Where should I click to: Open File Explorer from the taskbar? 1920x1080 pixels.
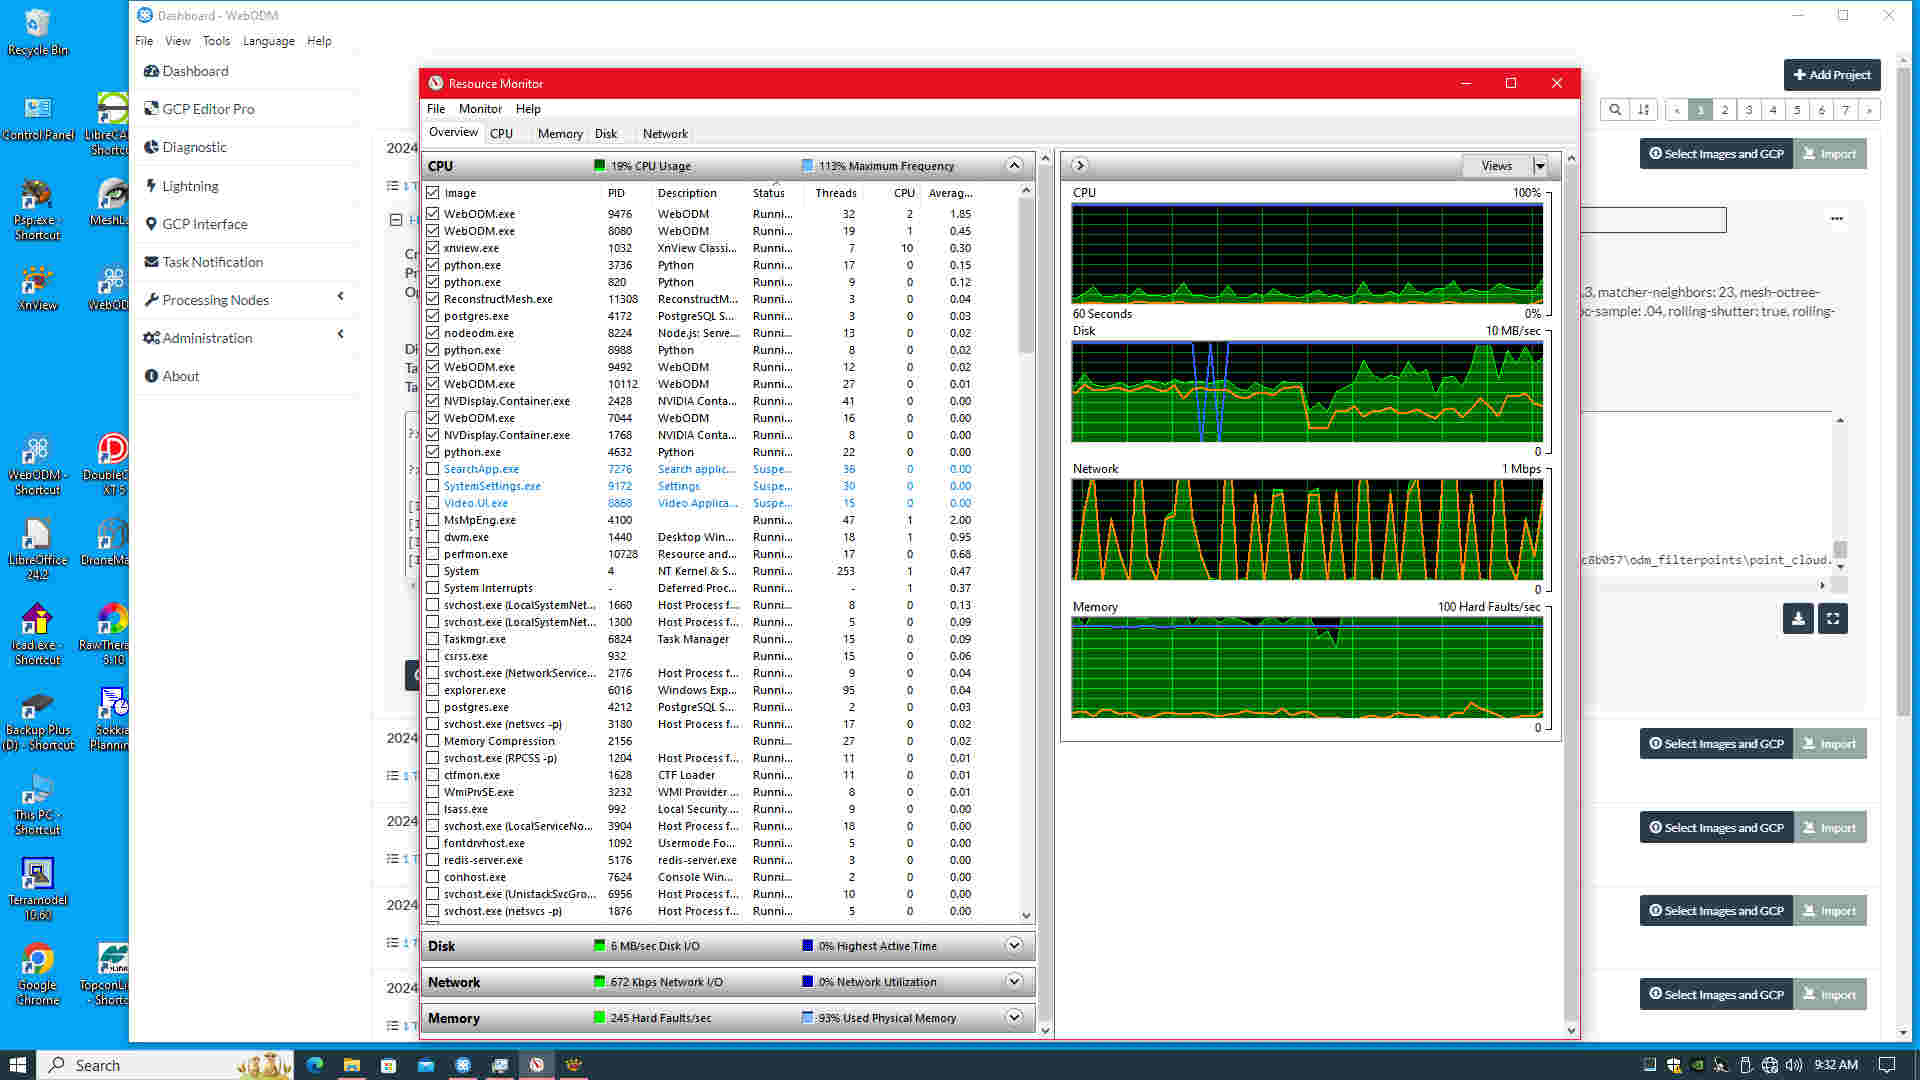(x=352, y=1065)
